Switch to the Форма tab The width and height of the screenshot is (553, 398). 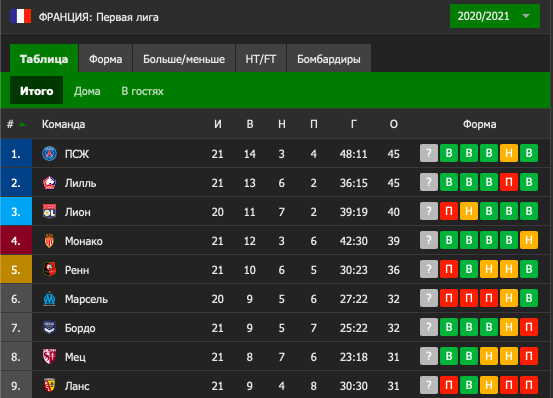coord(105,59)
